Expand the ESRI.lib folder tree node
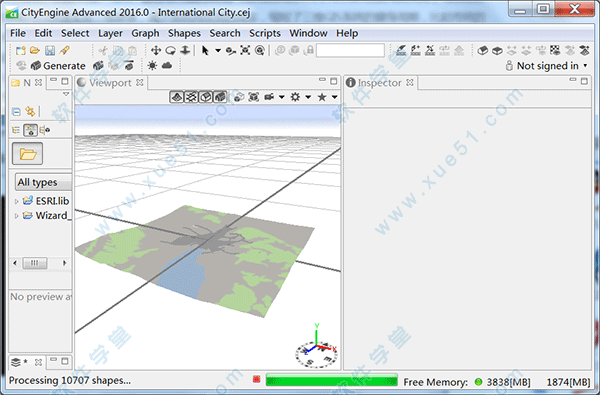600x395 pixels. (16, 201)
